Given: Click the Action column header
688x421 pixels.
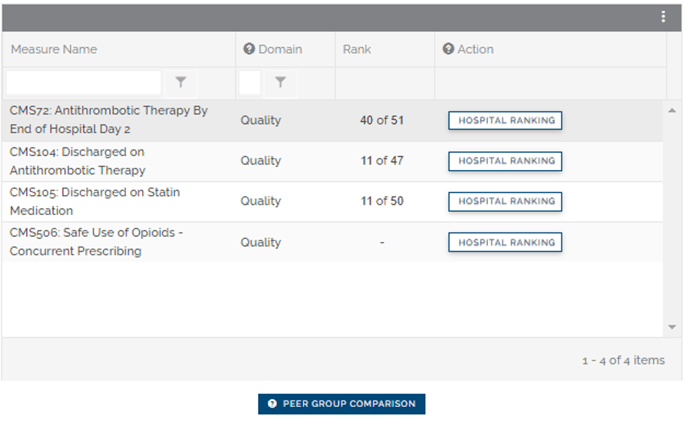Looking at the screenshot, I should point(476,49).
